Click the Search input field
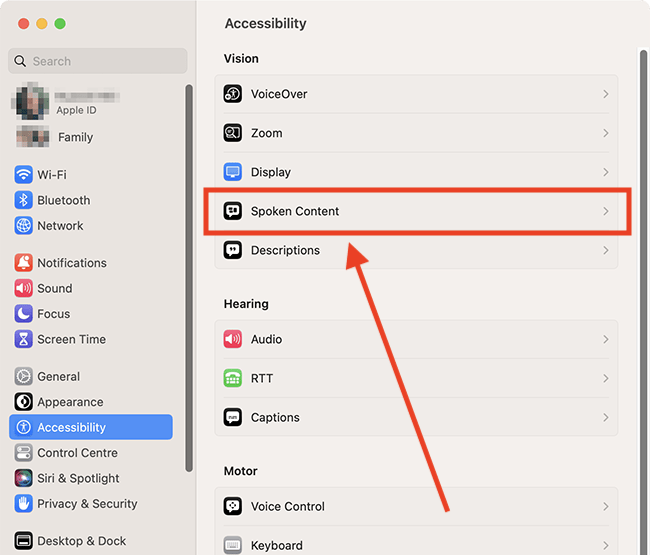The image size is (650, 555). (97, 61)
